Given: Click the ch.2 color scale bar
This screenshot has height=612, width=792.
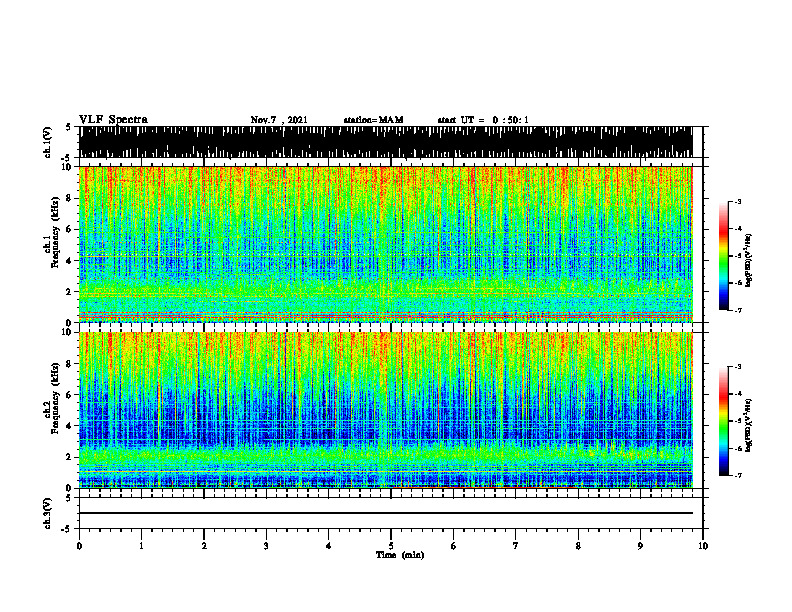Looking at the screenshot, I should (x=724, y=421).
